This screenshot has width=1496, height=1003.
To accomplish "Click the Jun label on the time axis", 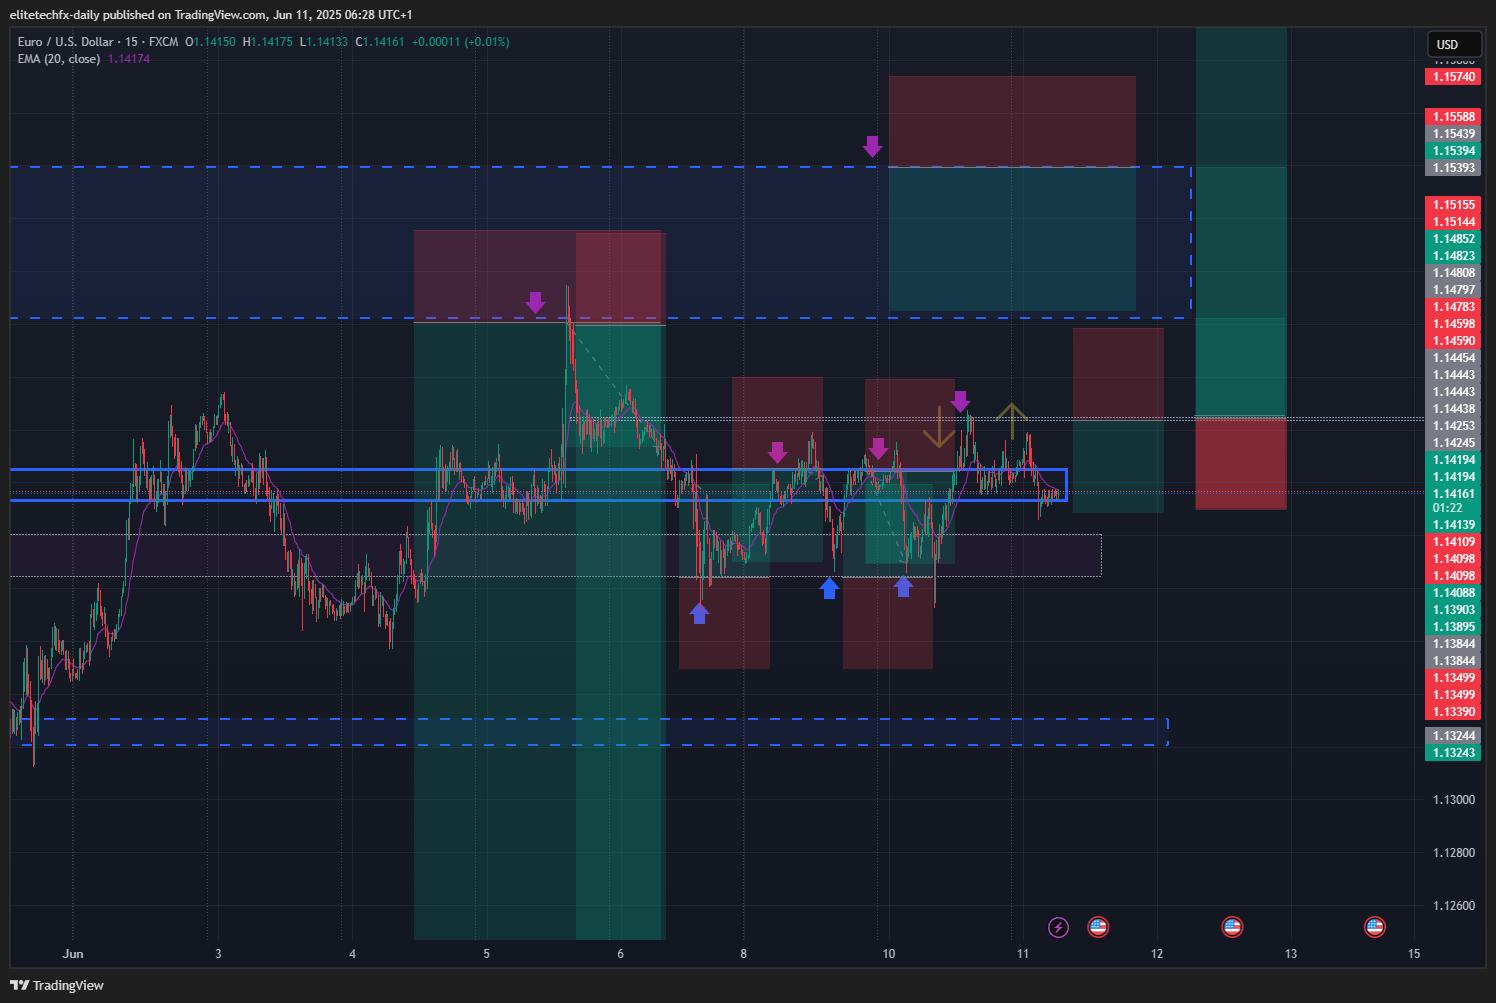I will (x=72, y=954).
